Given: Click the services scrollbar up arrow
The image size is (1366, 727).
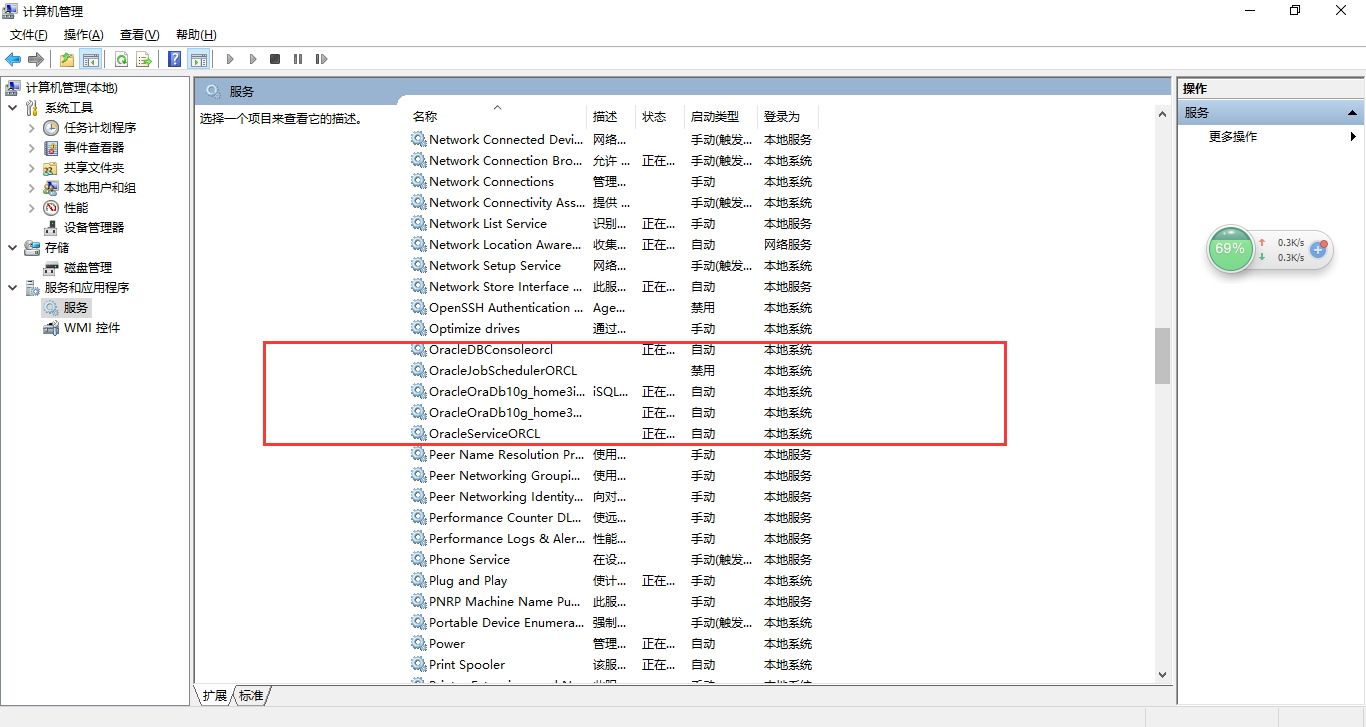Looking at the screenshot, I should click(1162, 115).
